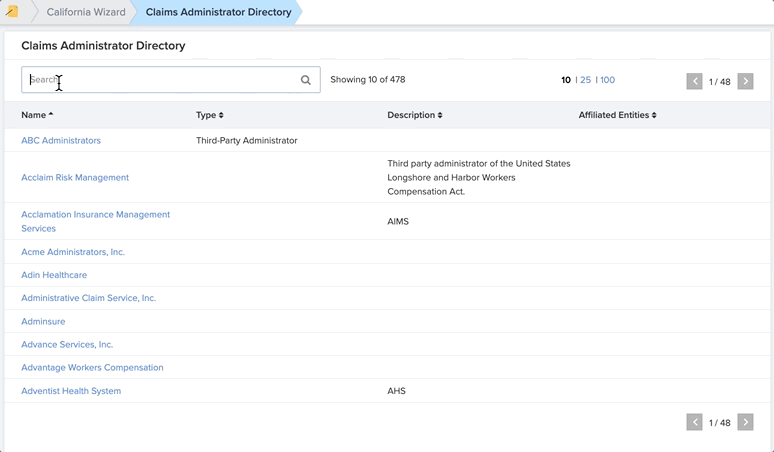Open Adventist Health System entry

[71, 391]
